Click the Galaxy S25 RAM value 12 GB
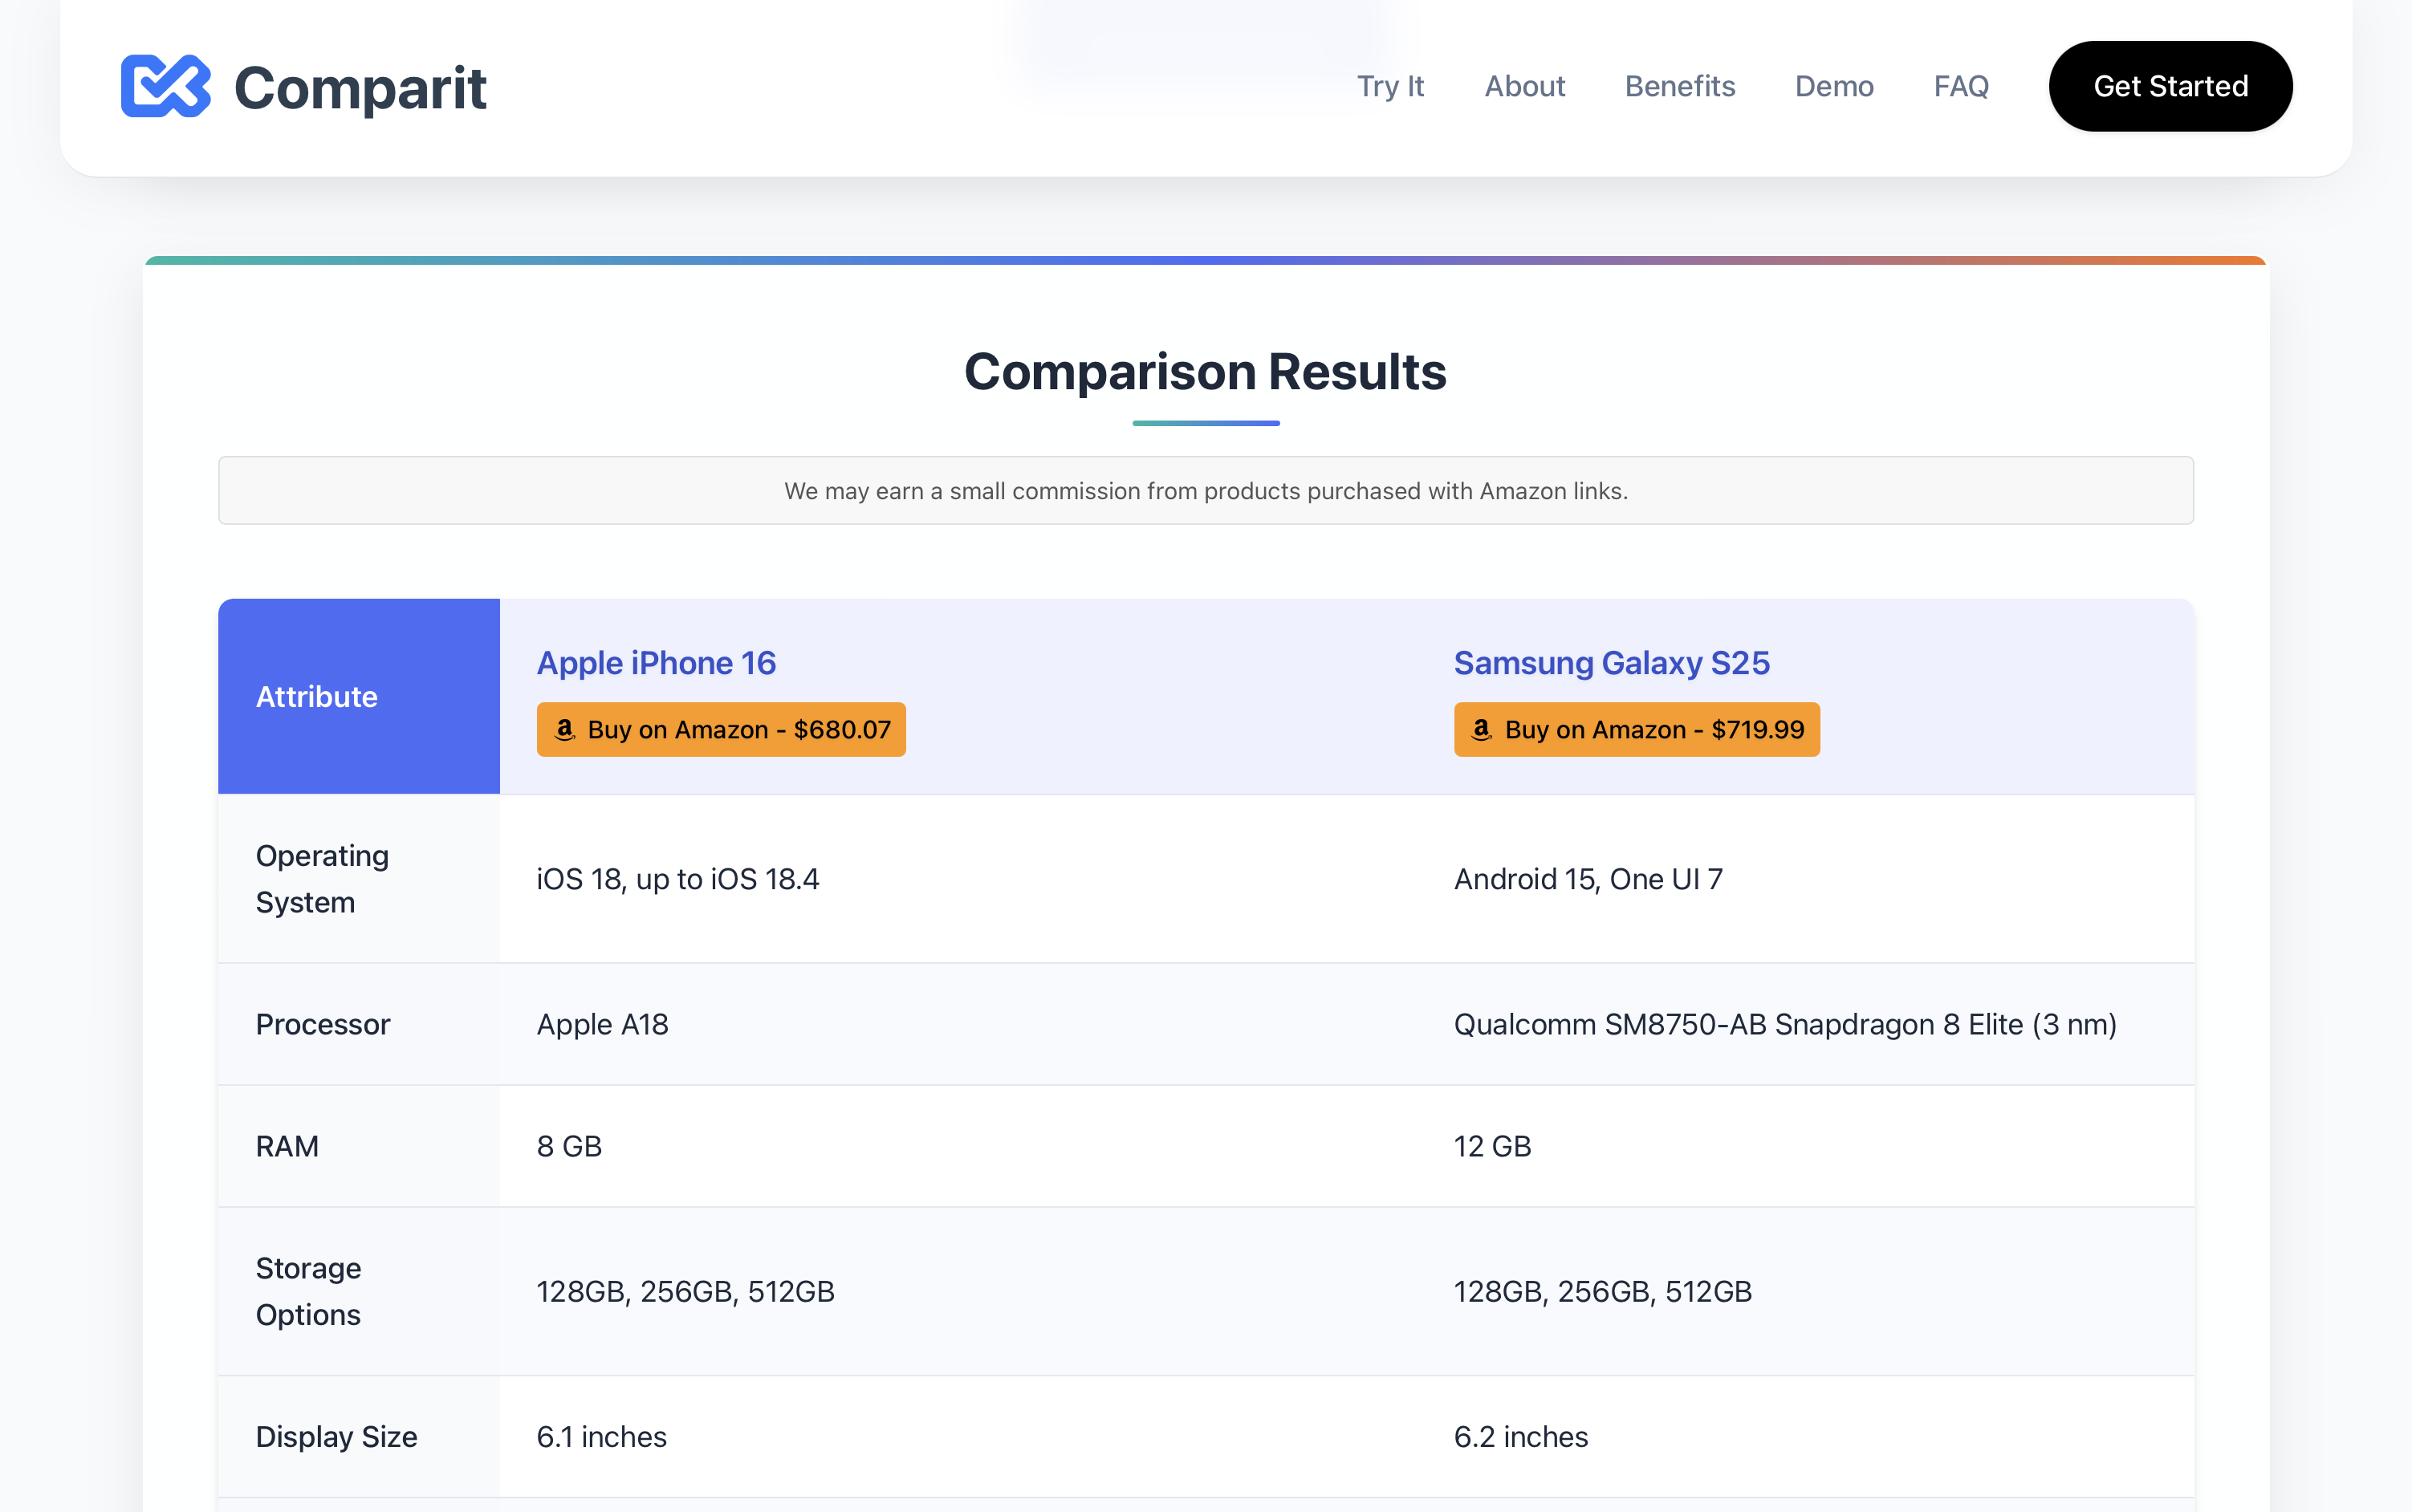2412x1512 pixels. coord(1492,1146)
